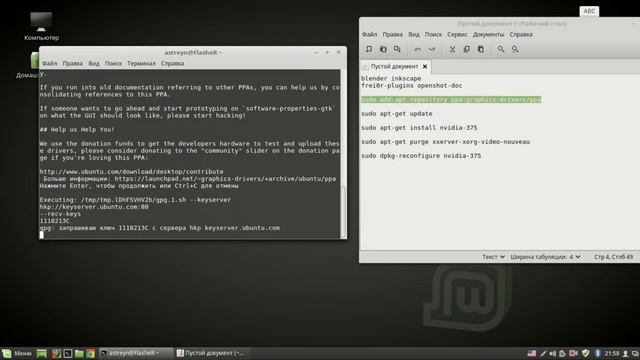
Task: Click the 'sudo apt-get update' line
Action: point(396,113)
